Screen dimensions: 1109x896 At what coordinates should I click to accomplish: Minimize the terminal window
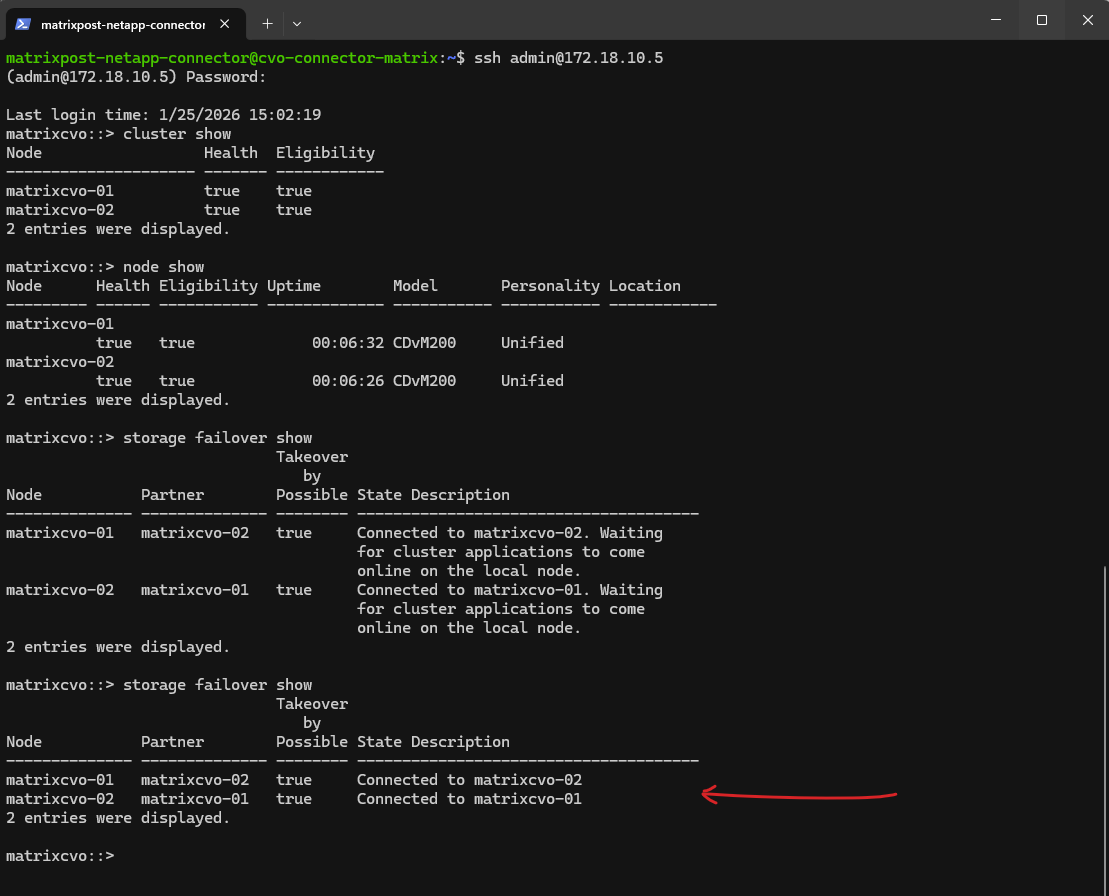tap(995, 20)
